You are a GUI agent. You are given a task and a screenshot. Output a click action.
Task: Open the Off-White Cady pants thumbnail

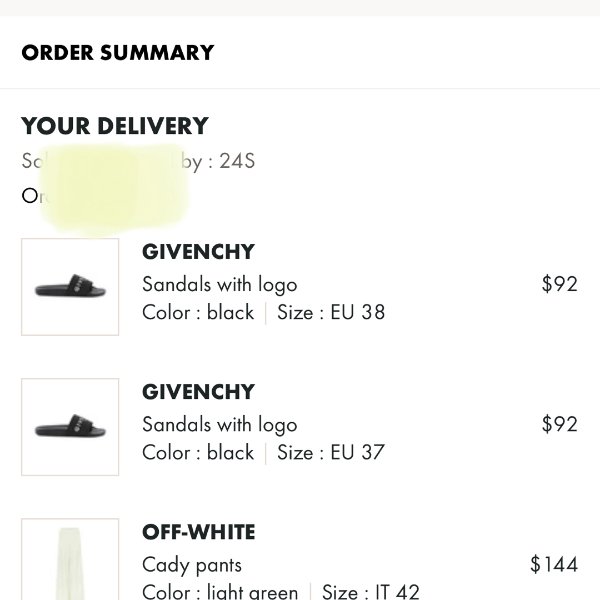[x=70, y=560]
